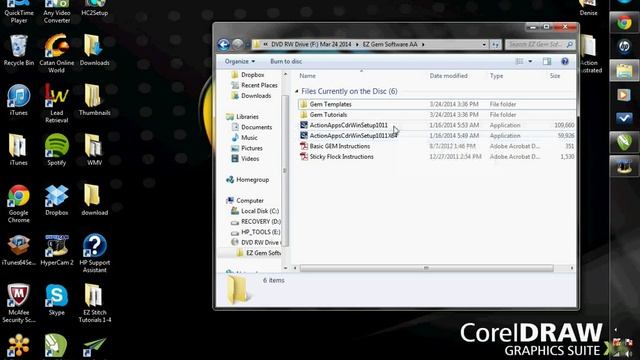Select Videos library in navigation pane
Screen dimensions: 640x360
click(250, 158)
